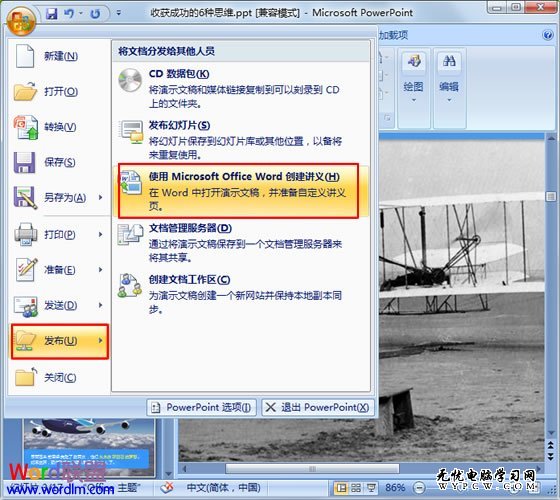
Task: Expand the Save As (另存为) submenu arrow
Action: point(100,197)
